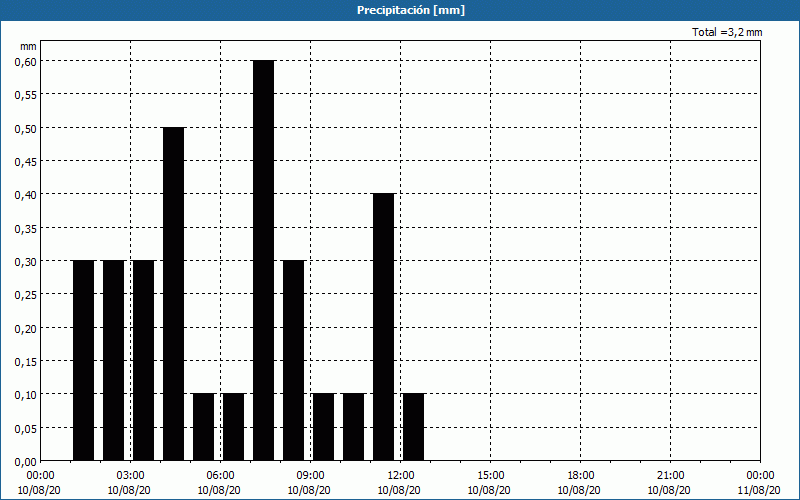The height and width of the screenshot is (500, 800).
Task: Click the '0,20' y-axis label
Action: tap(25, 328)
